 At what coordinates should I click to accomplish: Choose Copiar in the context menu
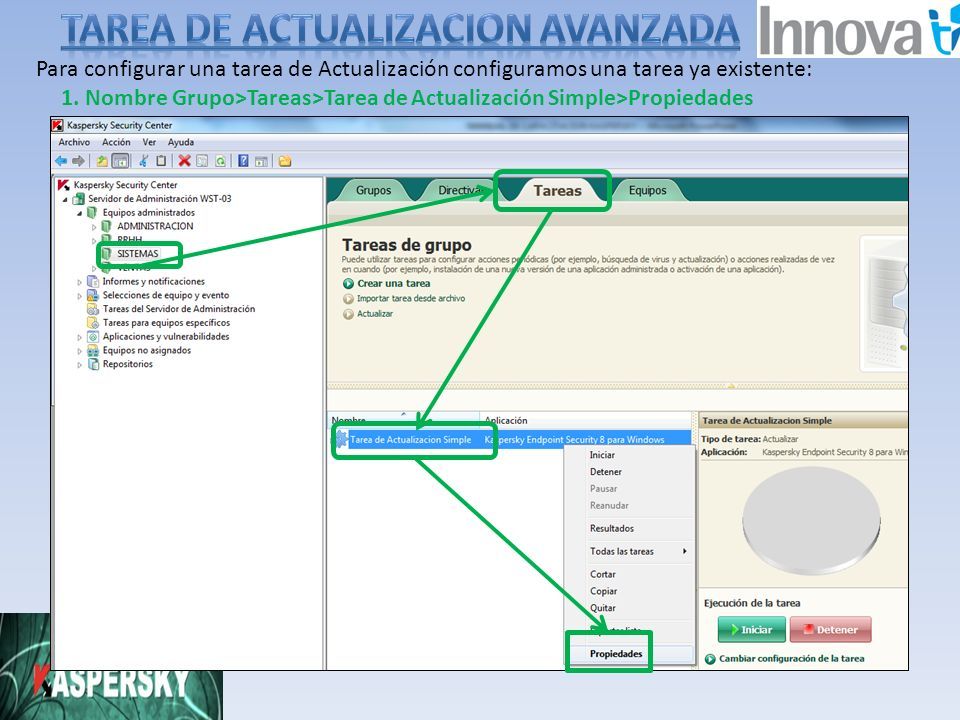[604, 591]
